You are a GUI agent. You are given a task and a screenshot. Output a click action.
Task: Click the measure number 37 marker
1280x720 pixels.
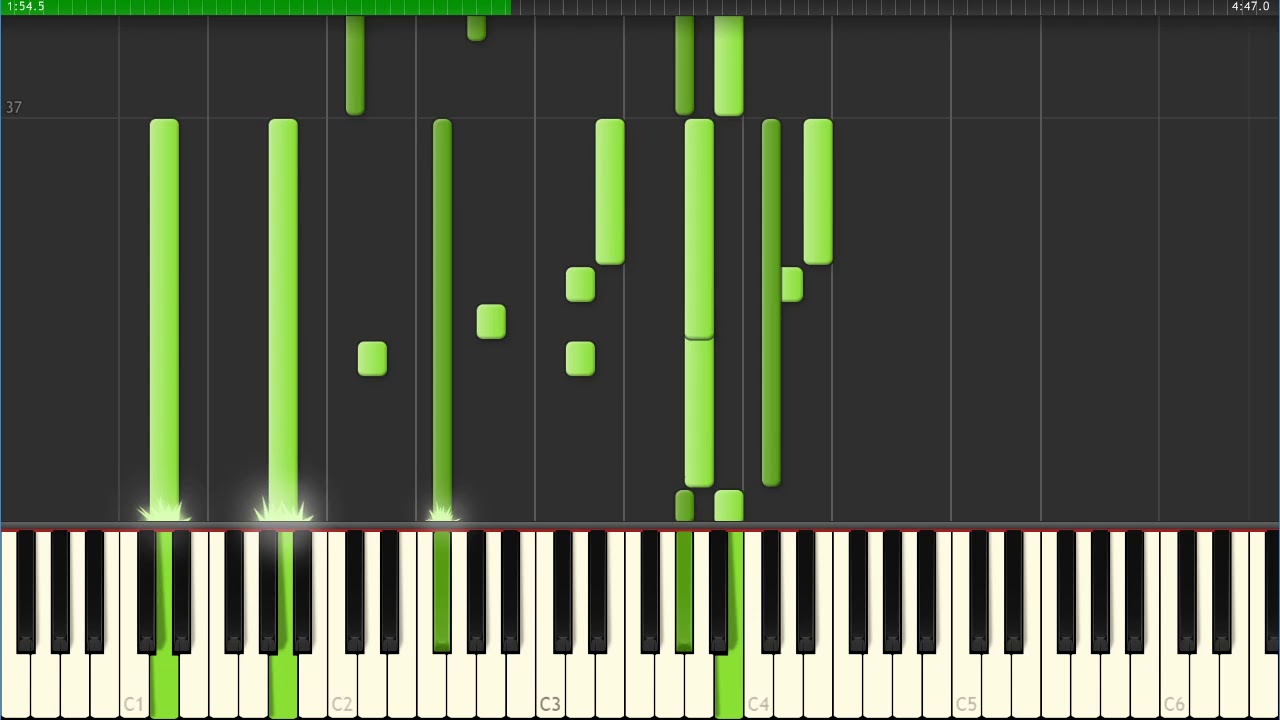(13, 107)
